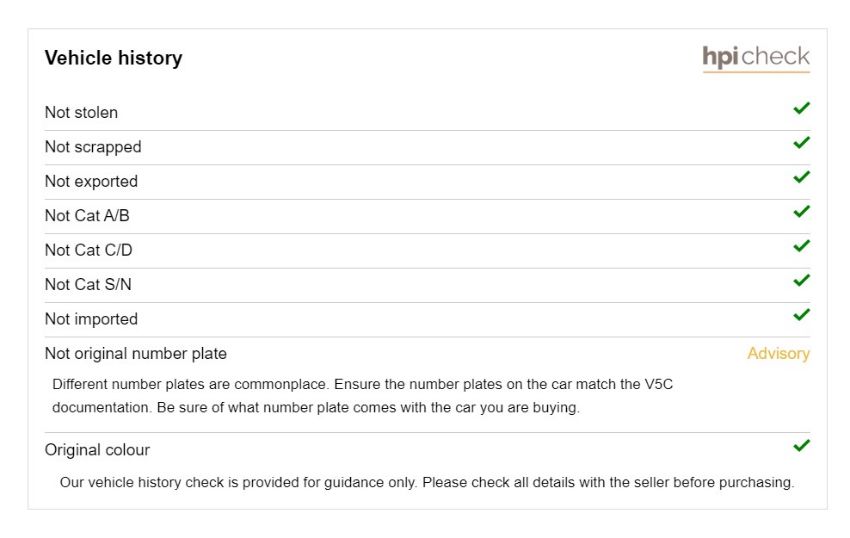Select the tick icon for Not Cat S/N
Image resolution: width=850 pixels, height=538 pixels.
[801, 280]
